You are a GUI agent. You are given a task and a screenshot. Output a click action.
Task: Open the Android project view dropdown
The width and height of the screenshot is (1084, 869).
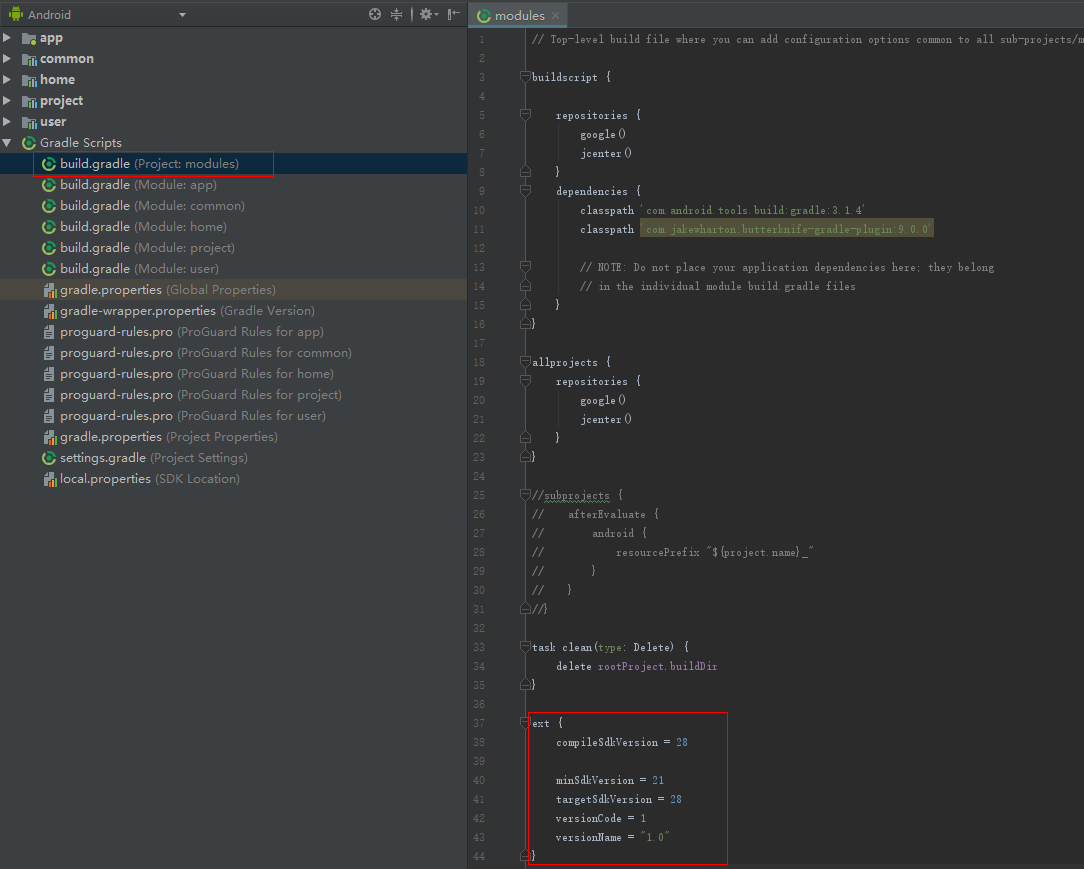coord(182,15)
